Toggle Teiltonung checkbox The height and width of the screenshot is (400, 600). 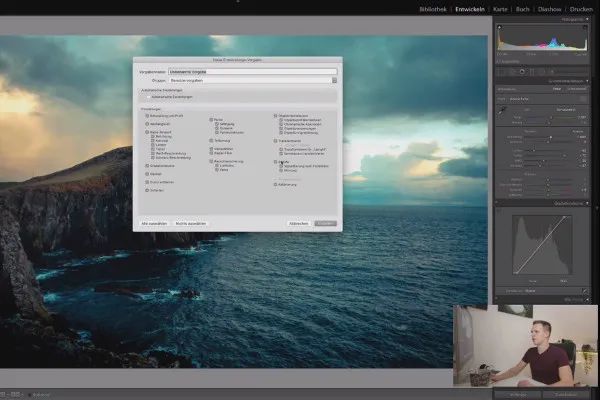(x=211, y=140)
